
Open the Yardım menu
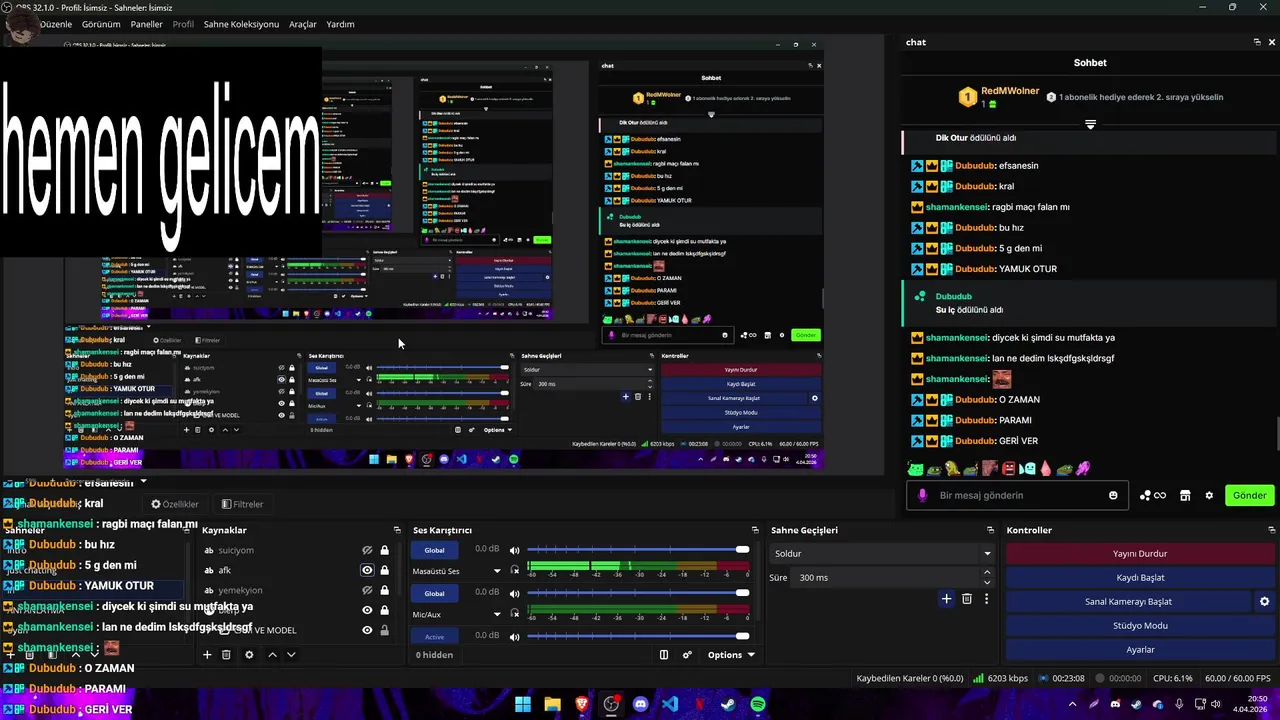point(340,24)
